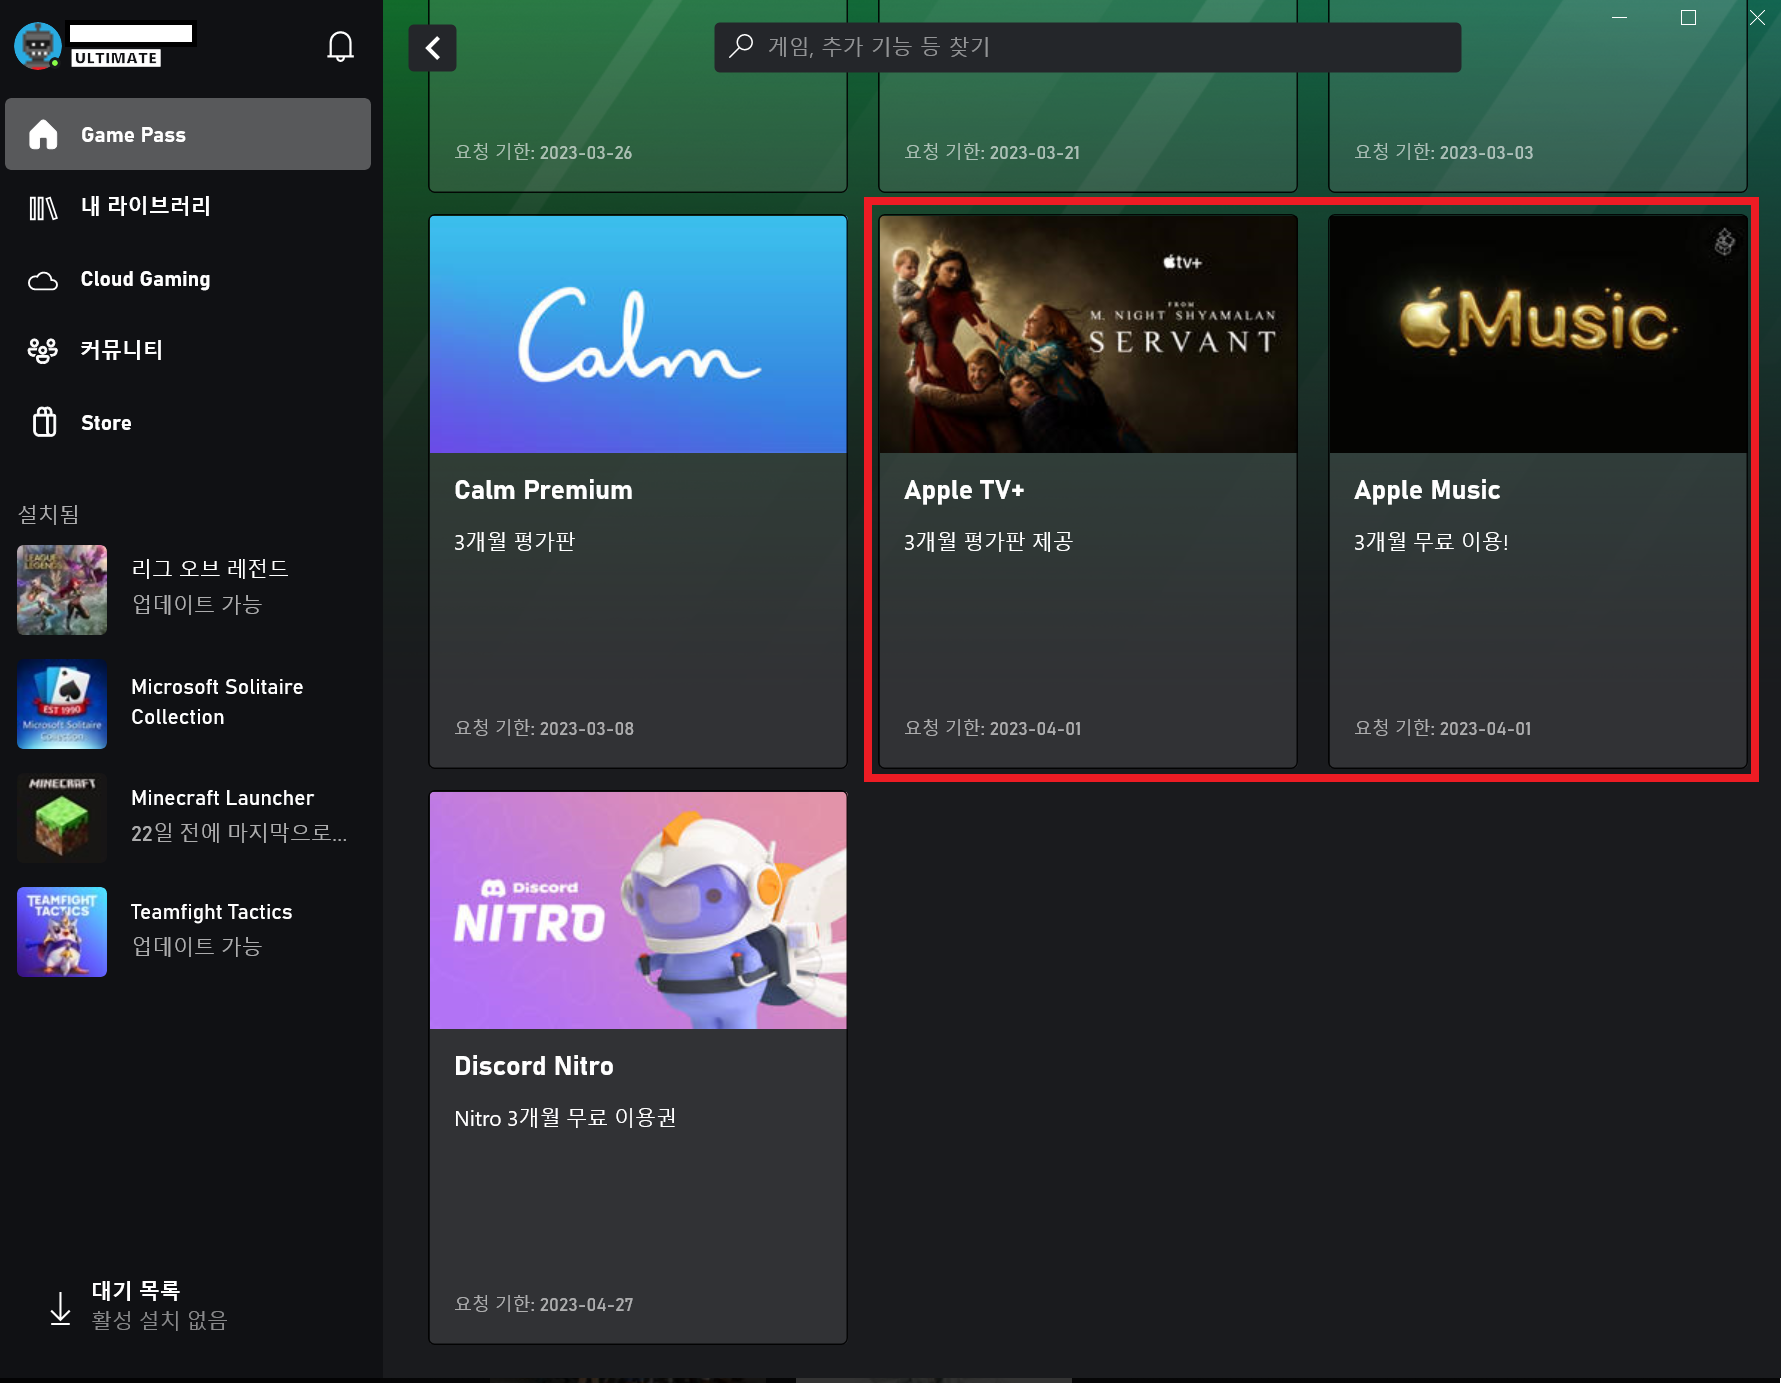The width and height of the screenshot is (1781, 1383).
Task: Click the search magnifier icon
Action: click(741, 46)
